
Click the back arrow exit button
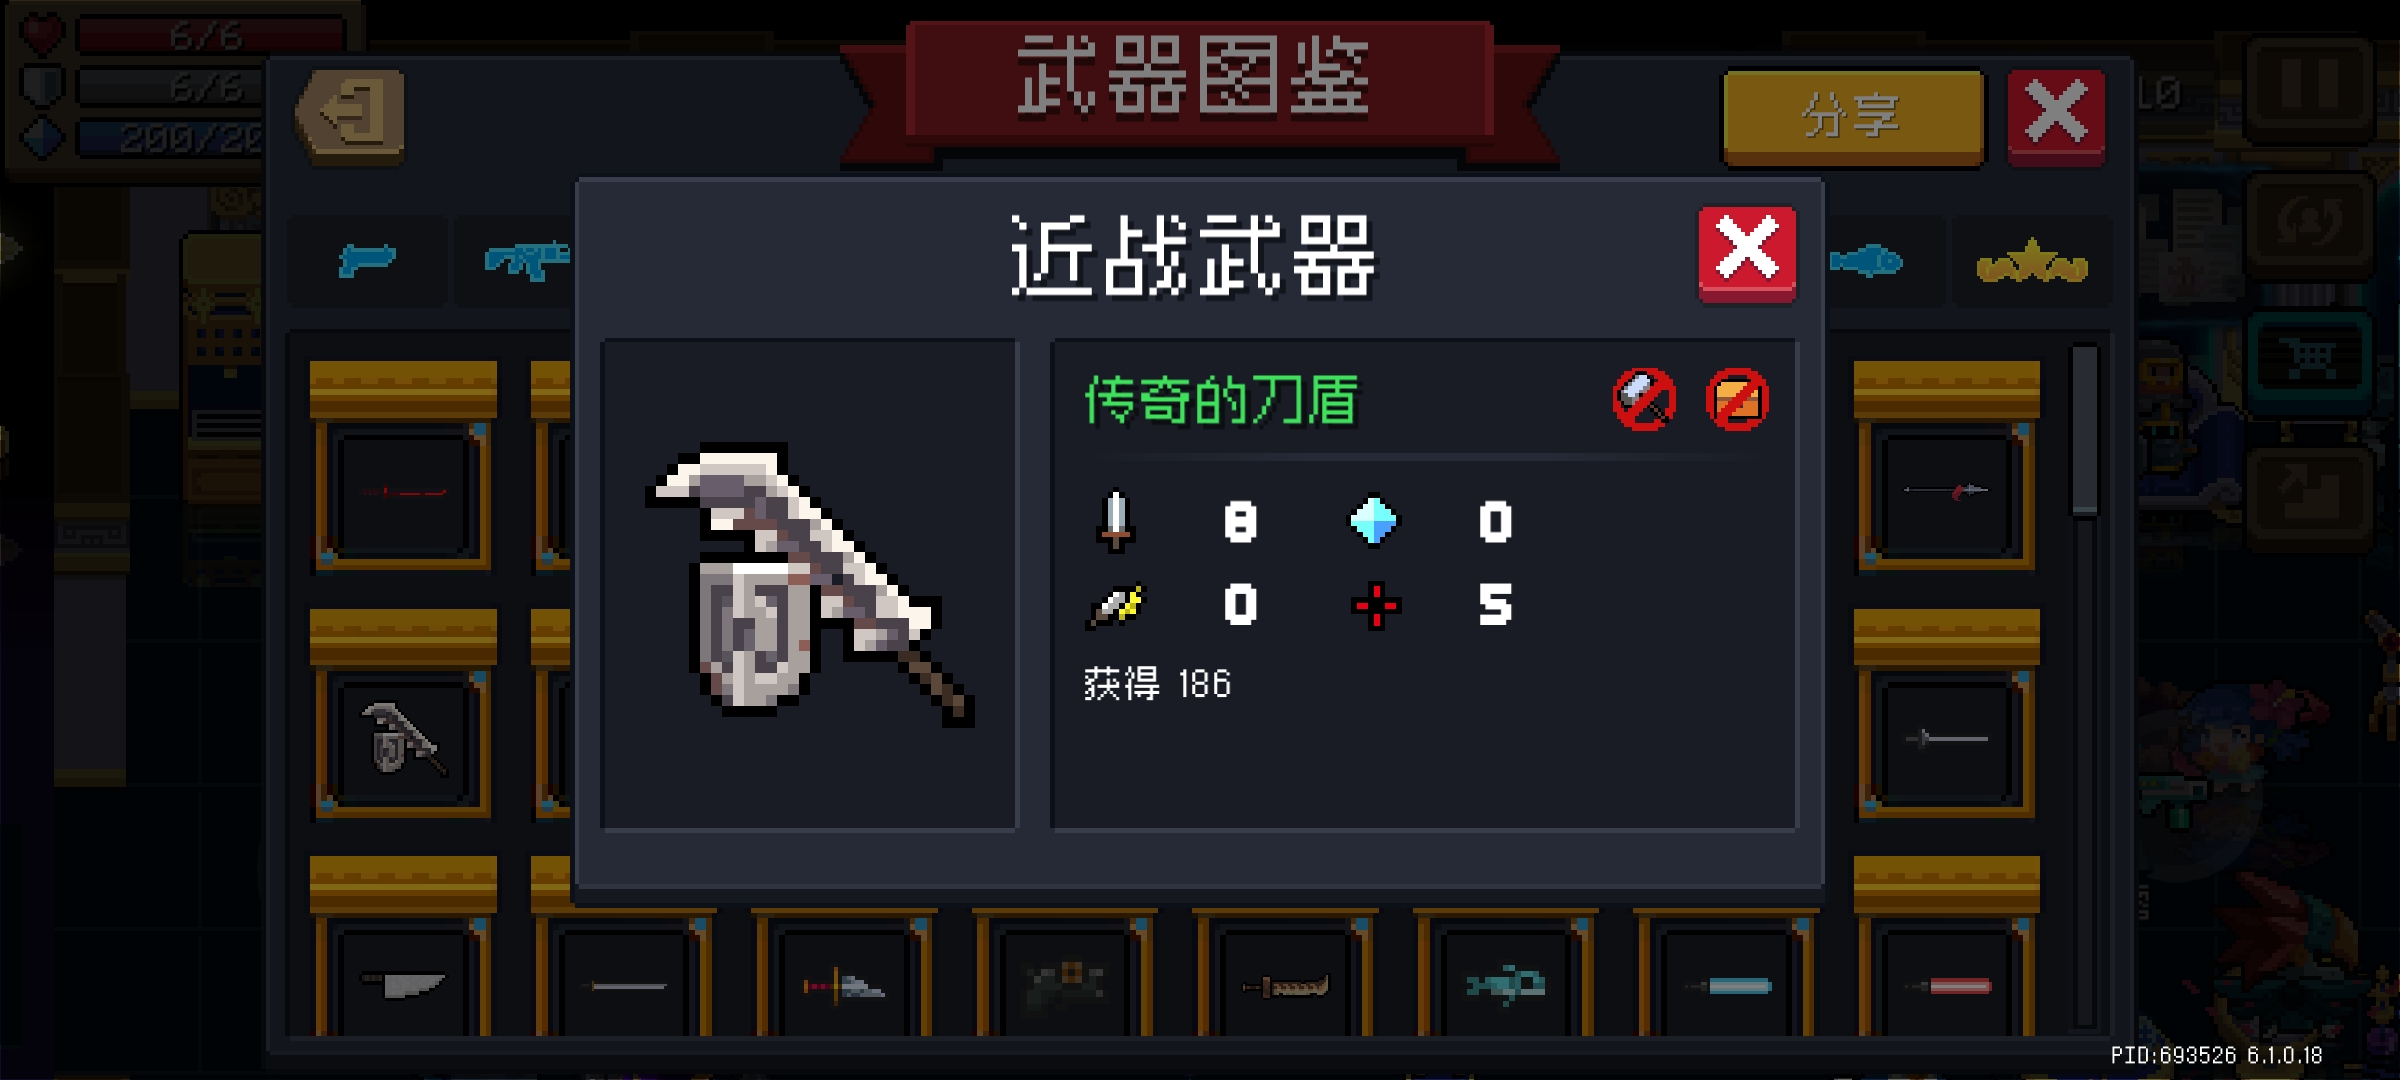coord(351,115)
